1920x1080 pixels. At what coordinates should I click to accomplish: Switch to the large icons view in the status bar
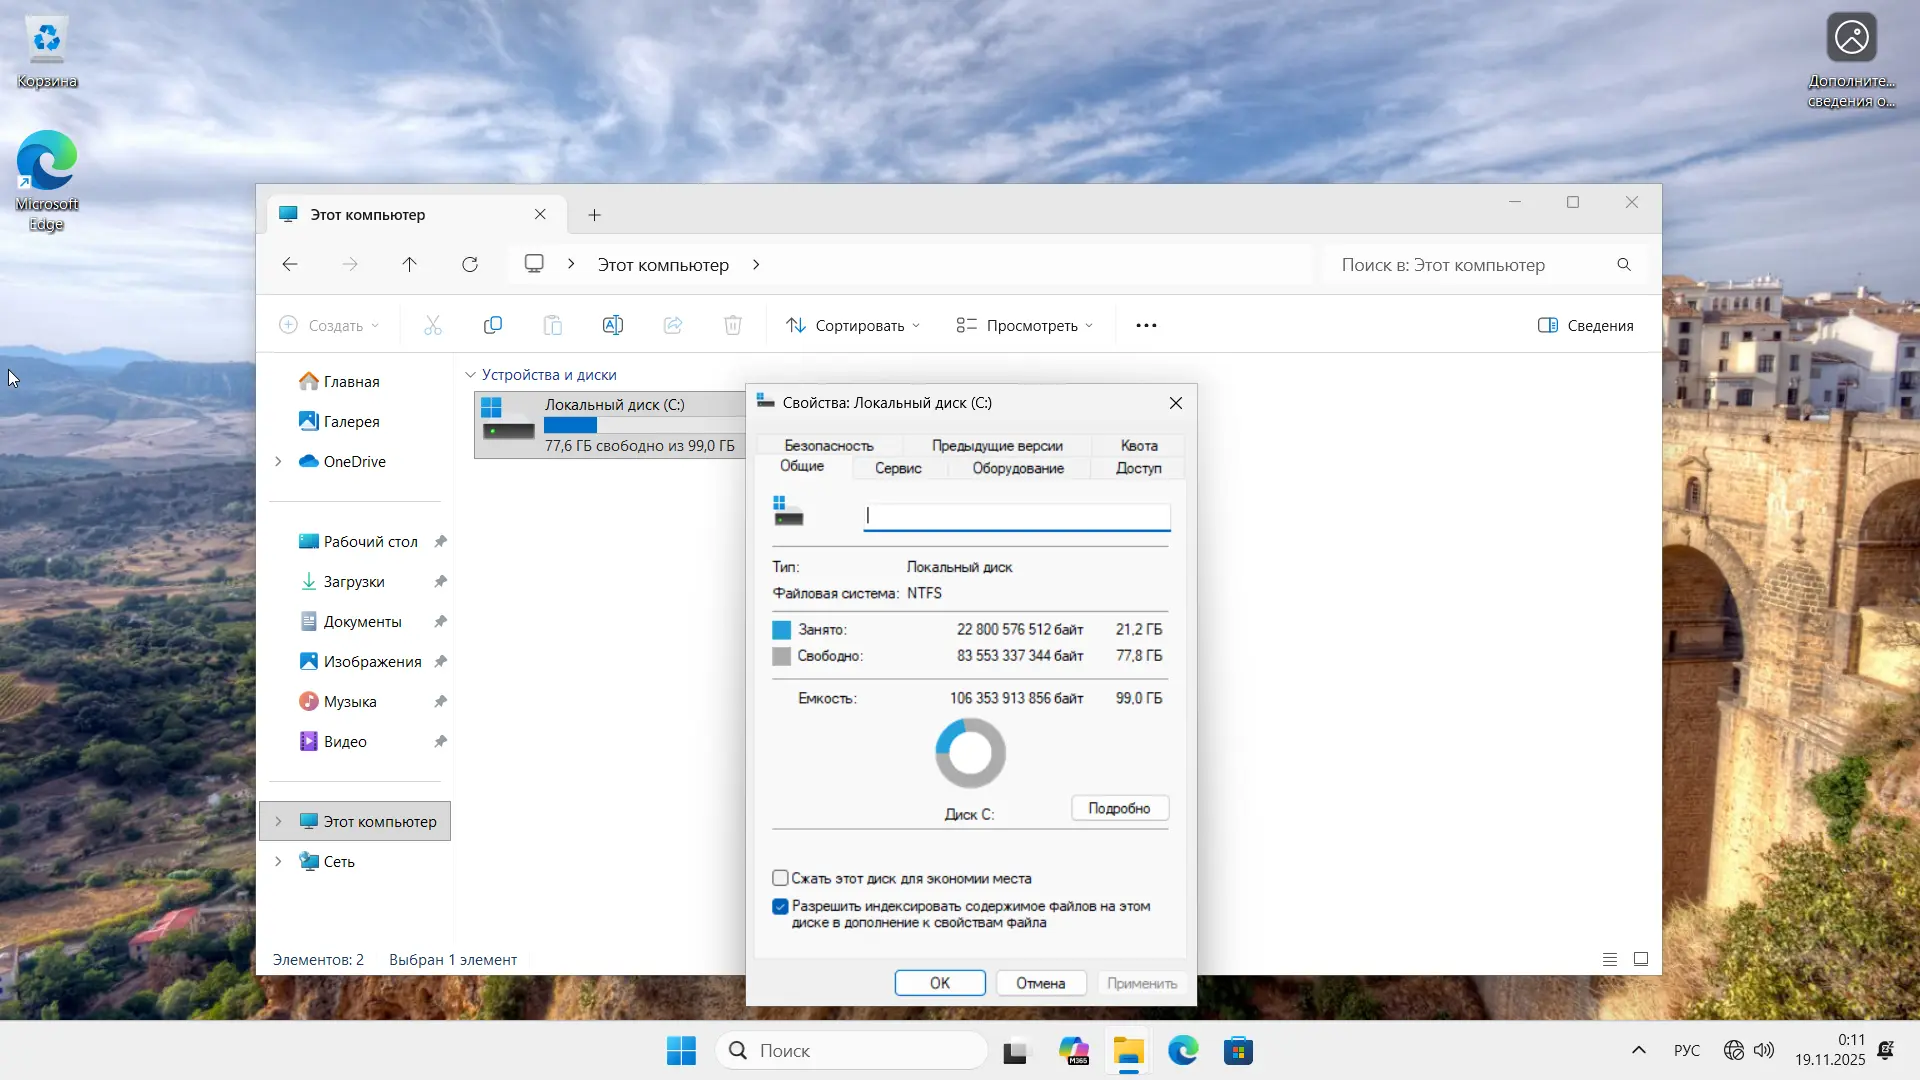(1641, 959)
